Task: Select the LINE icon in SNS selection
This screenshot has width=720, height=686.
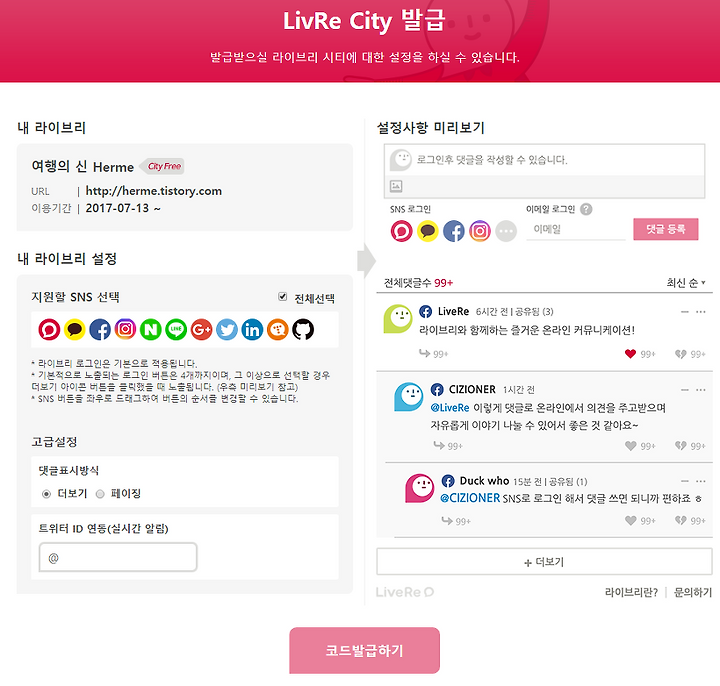Action: tap(176, 329)
